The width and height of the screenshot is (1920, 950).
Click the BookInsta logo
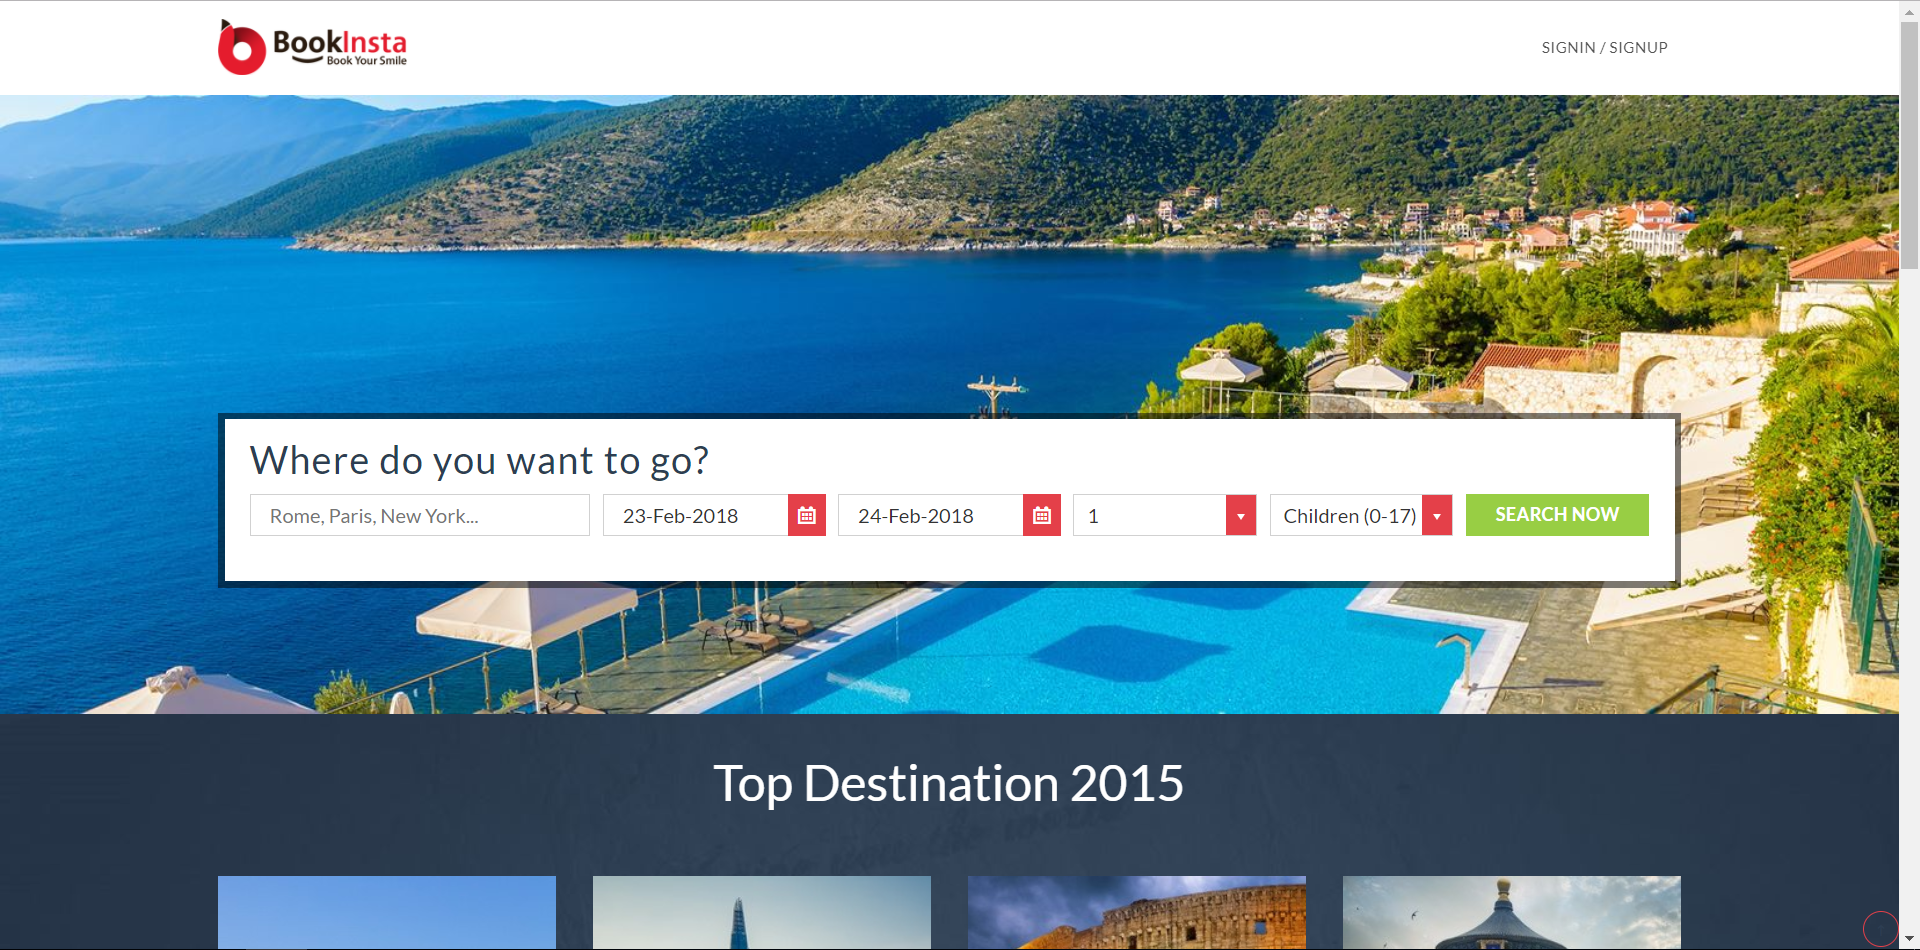(x=313, y=47)
